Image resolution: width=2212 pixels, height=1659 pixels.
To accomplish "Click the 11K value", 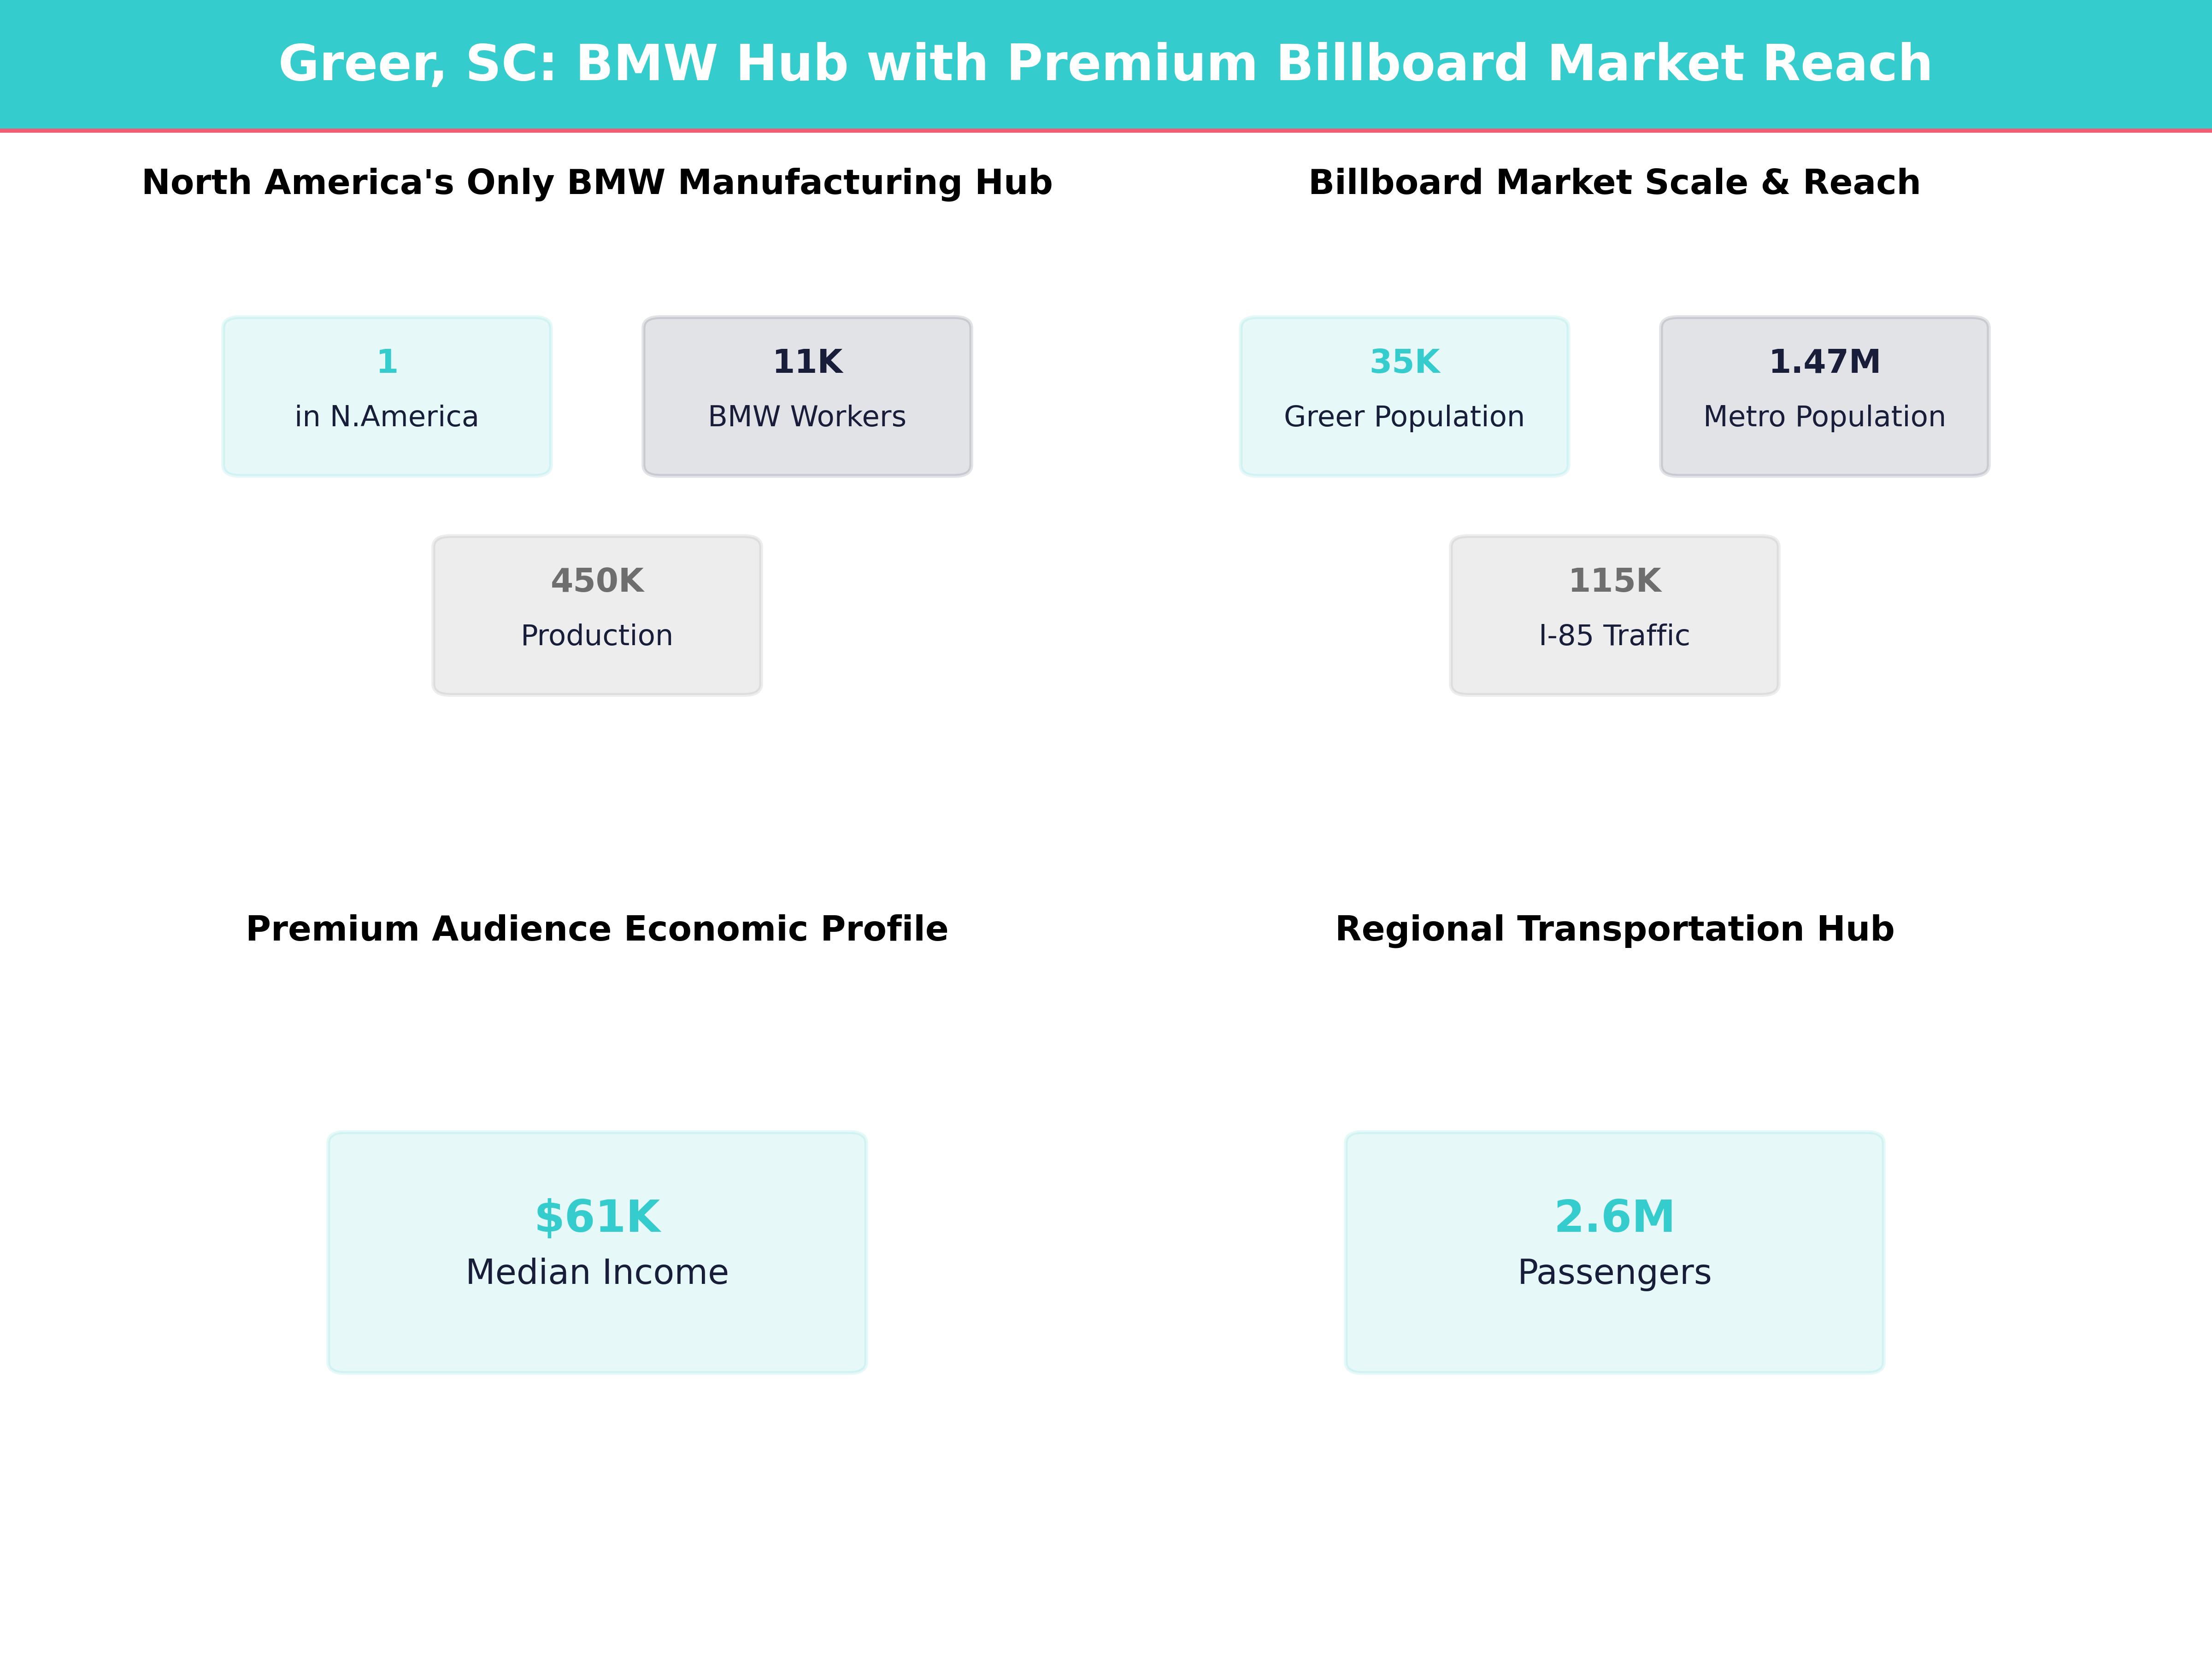I will [807, 362].
